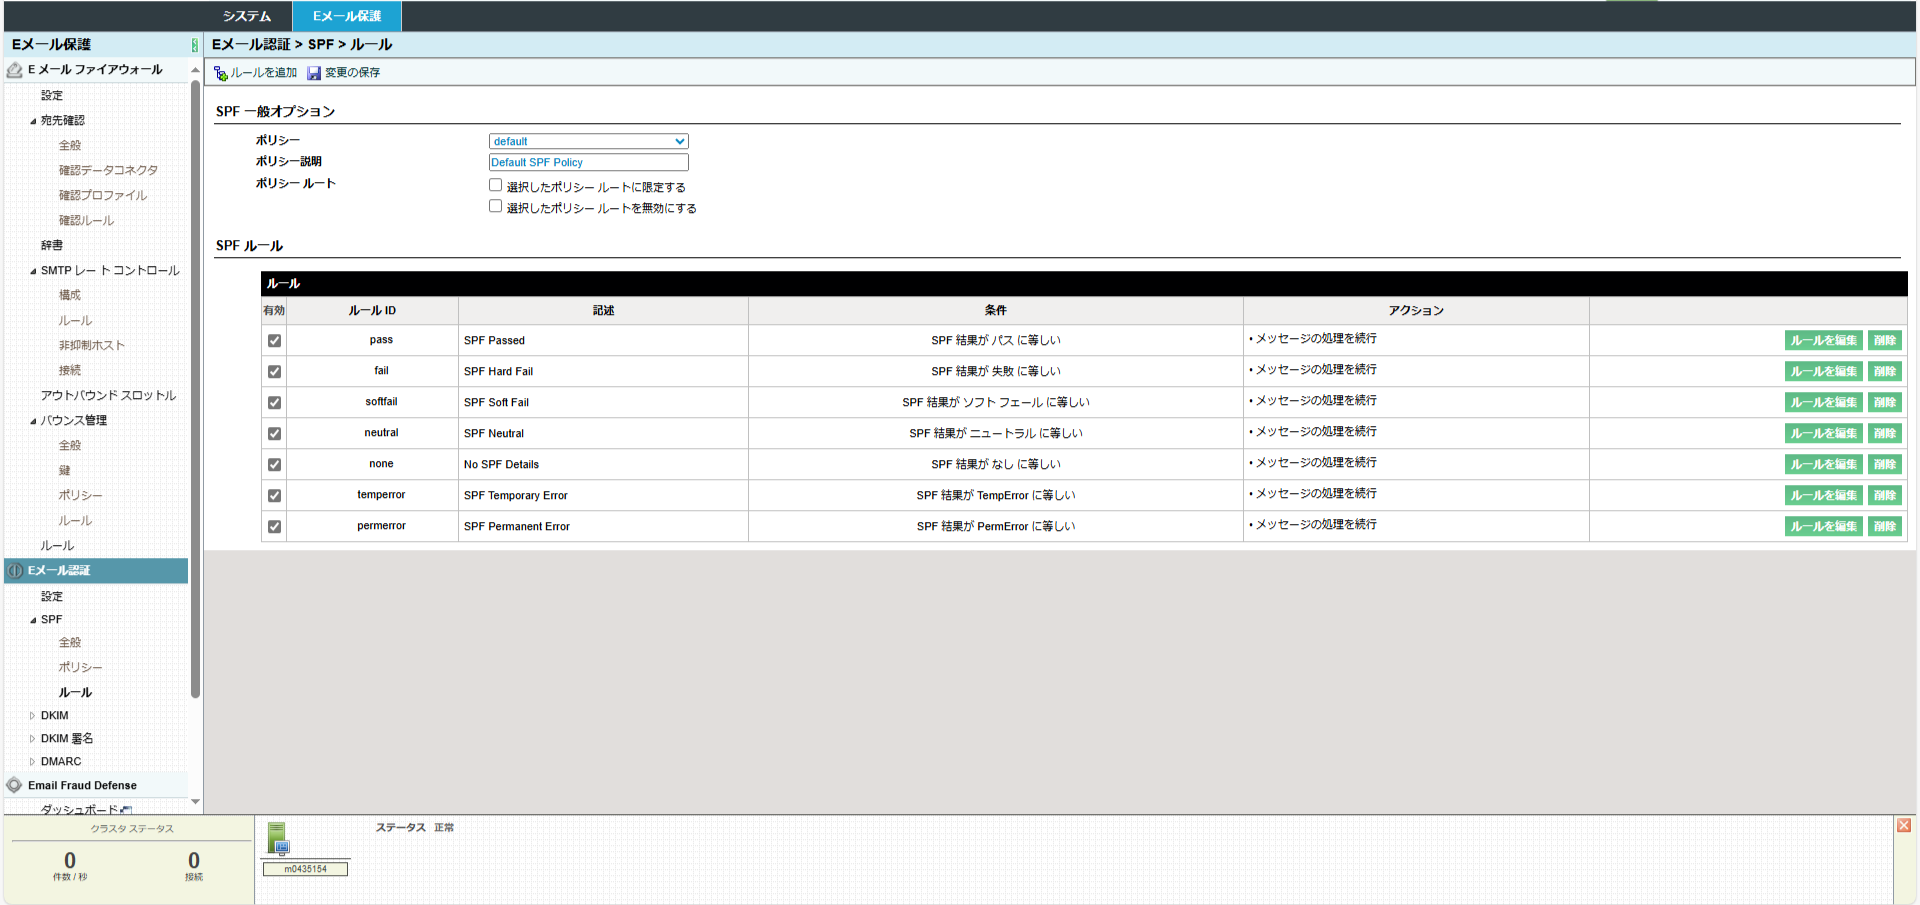Click ルールを編集 for the softfail rule
Screen dimensions: 1920x905
(x=1823, y=403)
